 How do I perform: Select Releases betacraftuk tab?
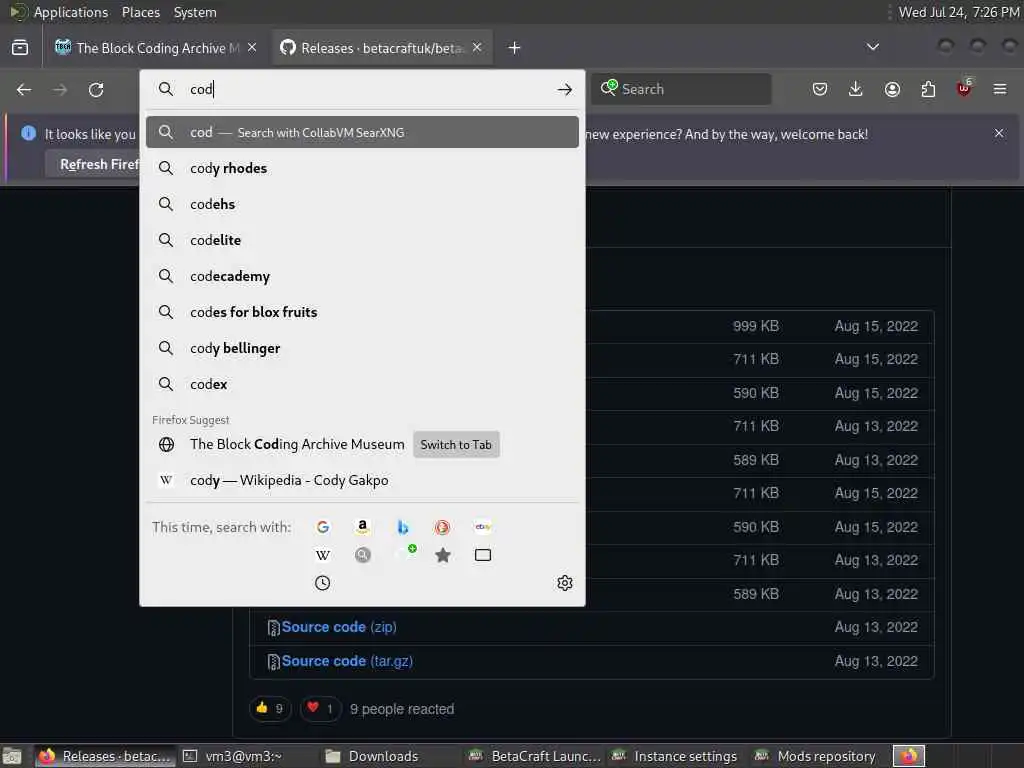click(382, 48)
